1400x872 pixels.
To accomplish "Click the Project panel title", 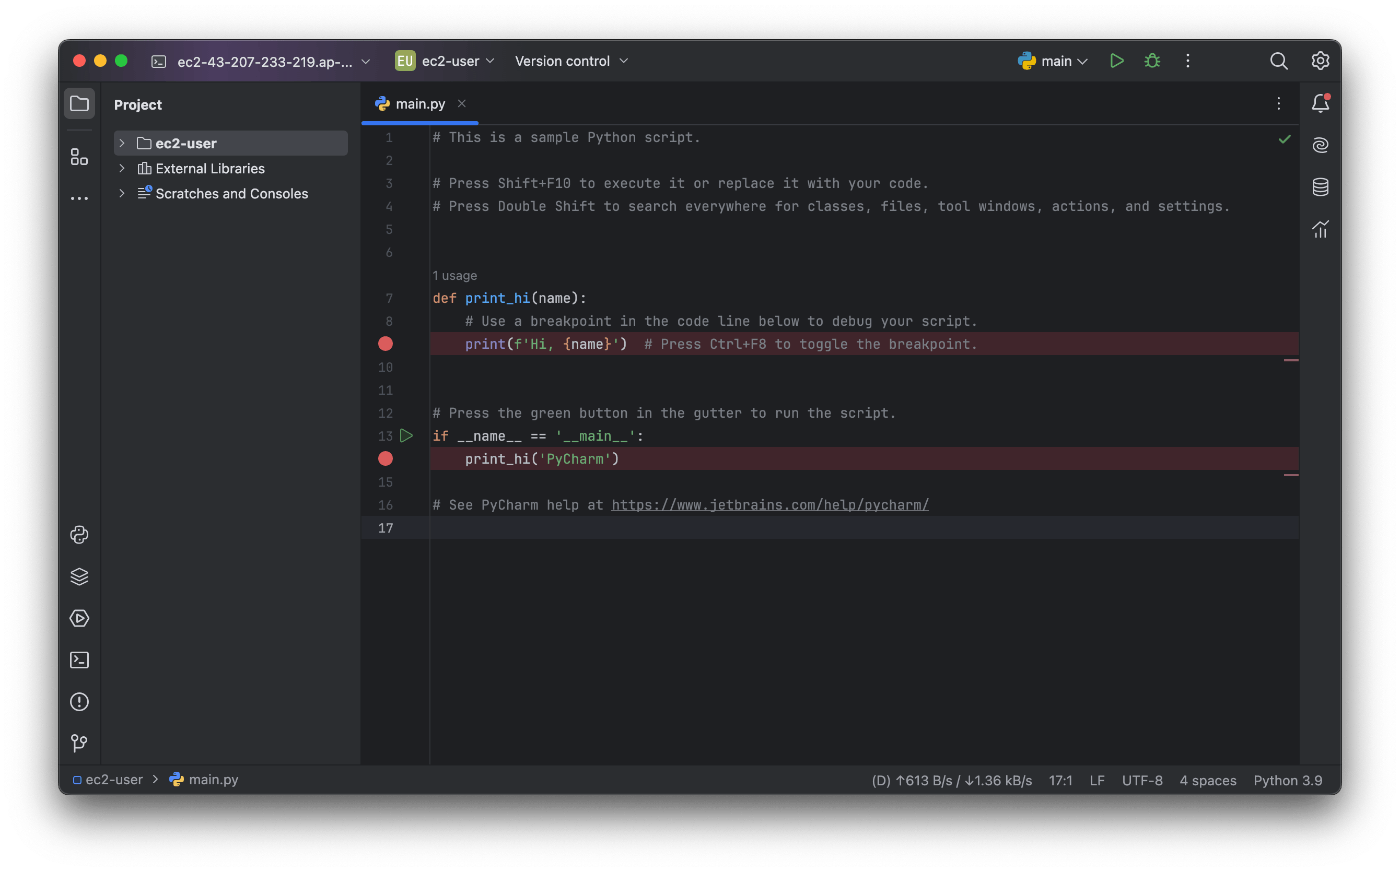I will click(138, 105).
